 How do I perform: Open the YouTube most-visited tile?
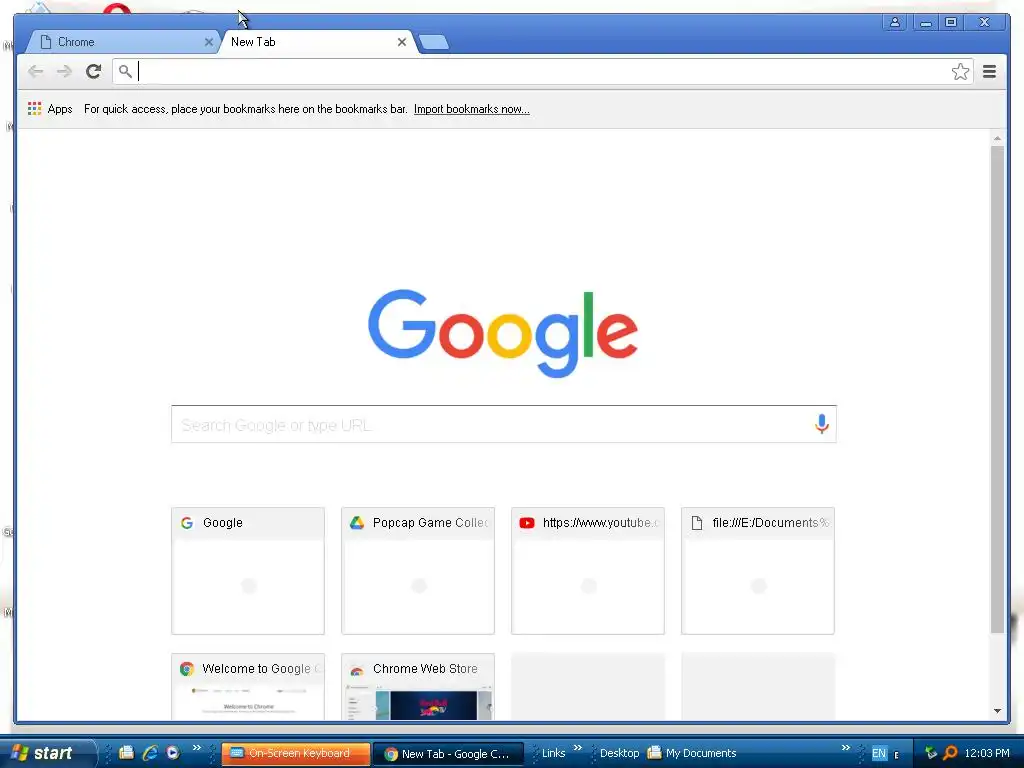click(588, 571)
